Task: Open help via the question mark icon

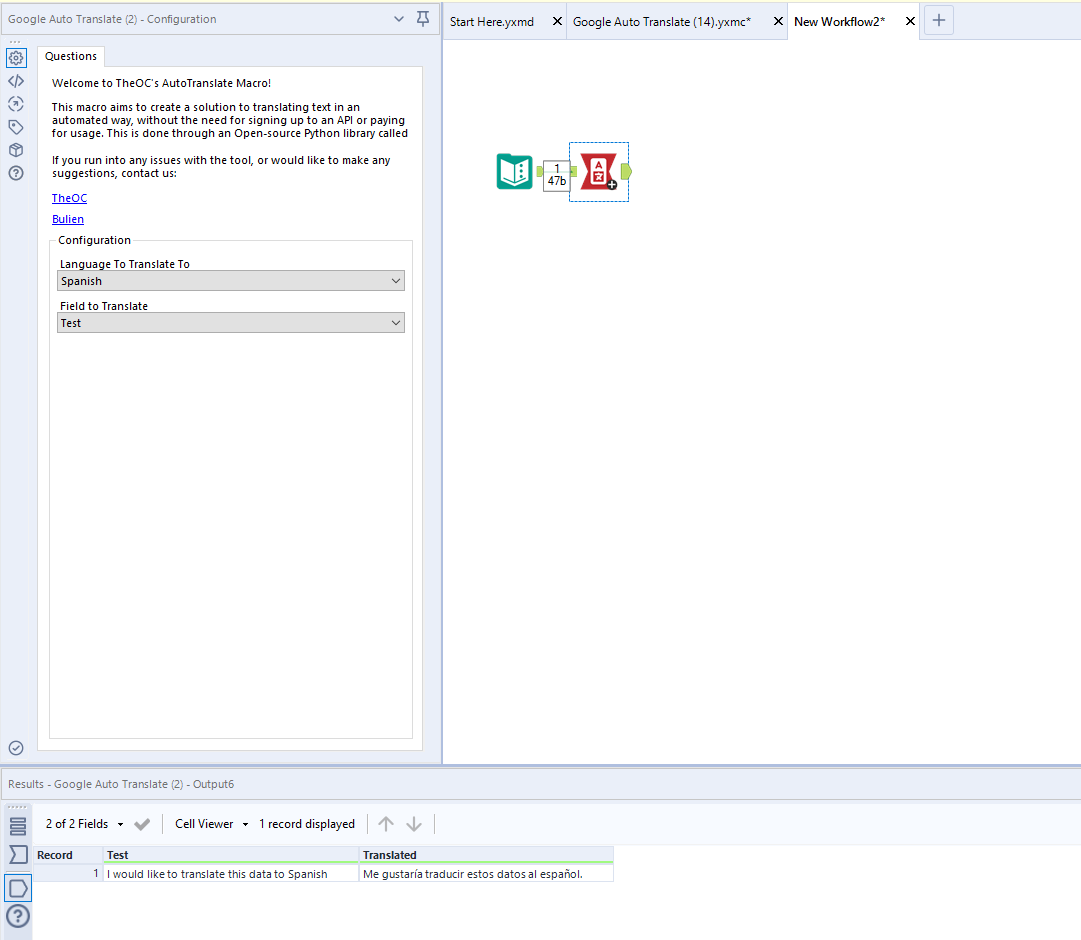Action: coord(16,172)
